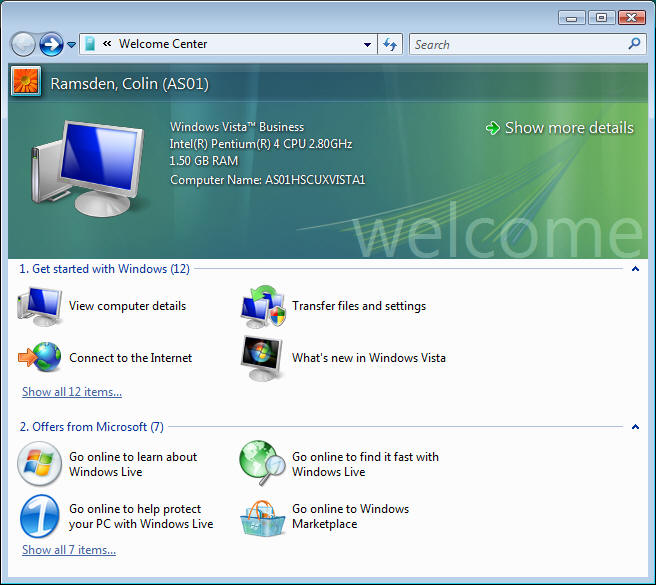This screenshot has width=656, height=585.
Task: Focus the Search input field
Action: pyautogui.click(x=528, y=44)
